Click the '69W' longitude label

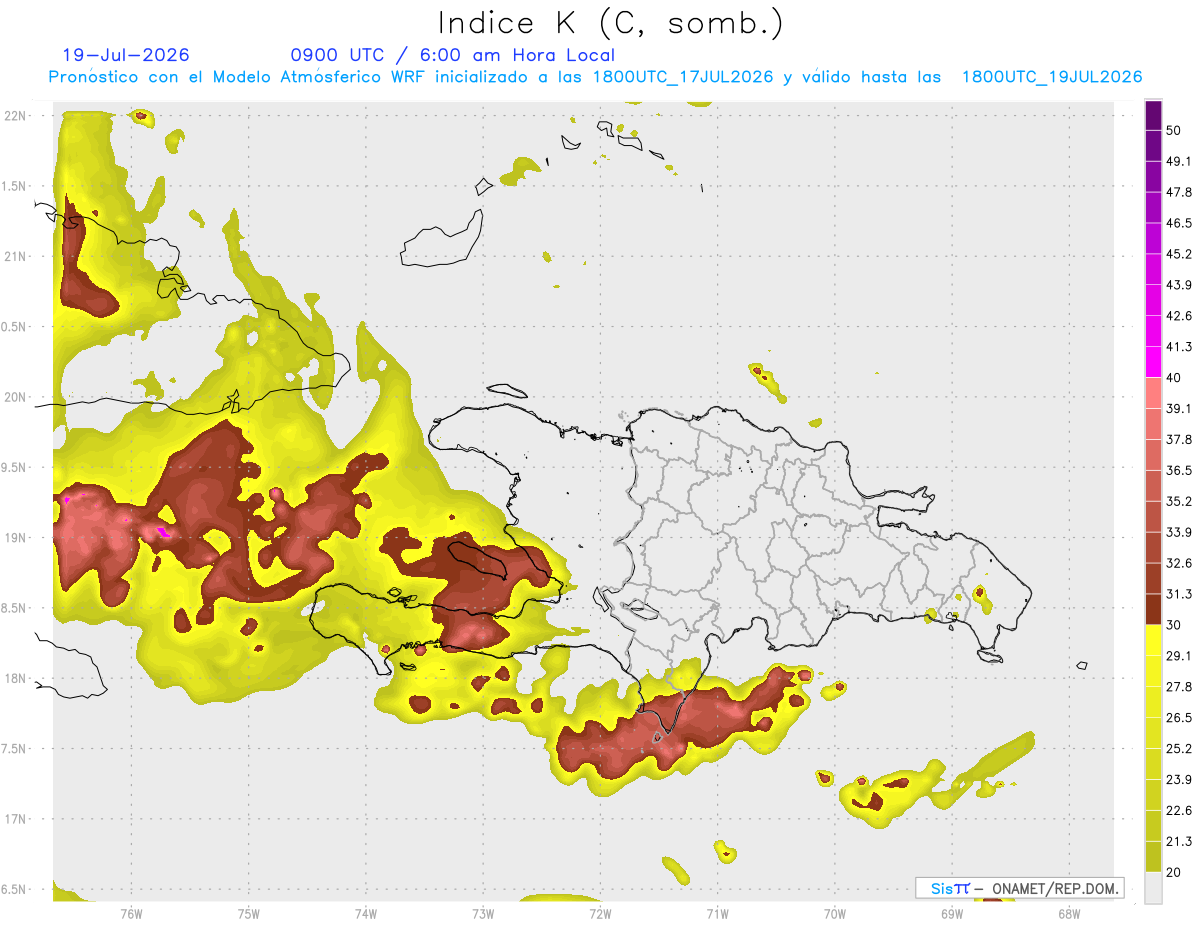click(x=952, y=913)
